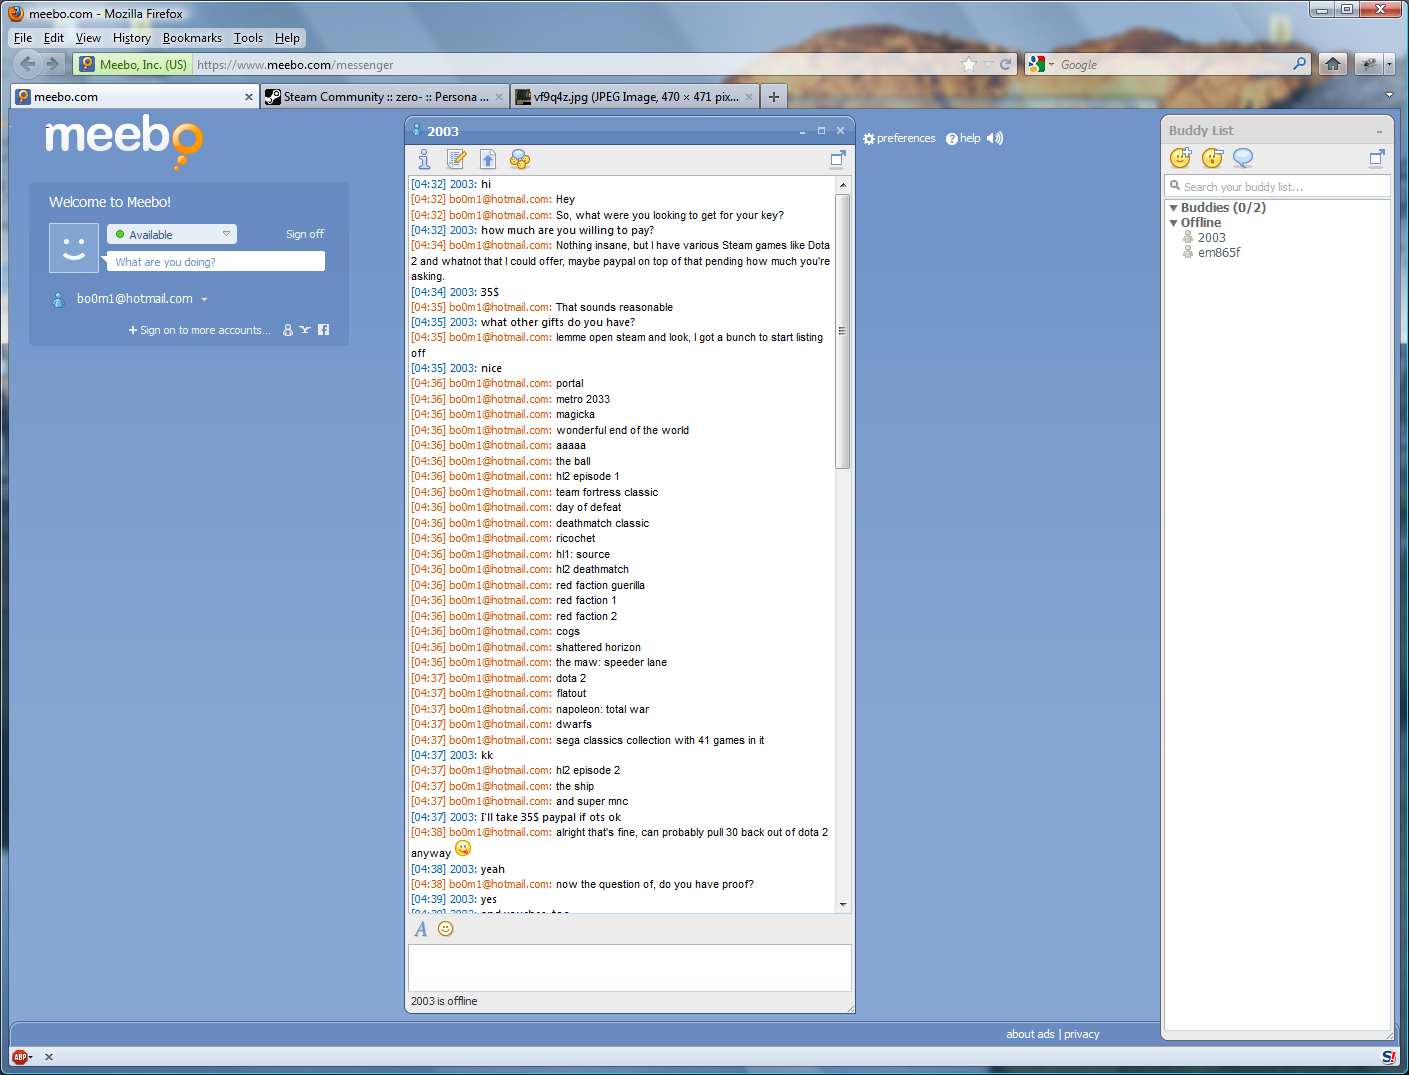Click the group chat invite icon
The height and width of the screenshot is (1075, 1409).
point(520,159)
